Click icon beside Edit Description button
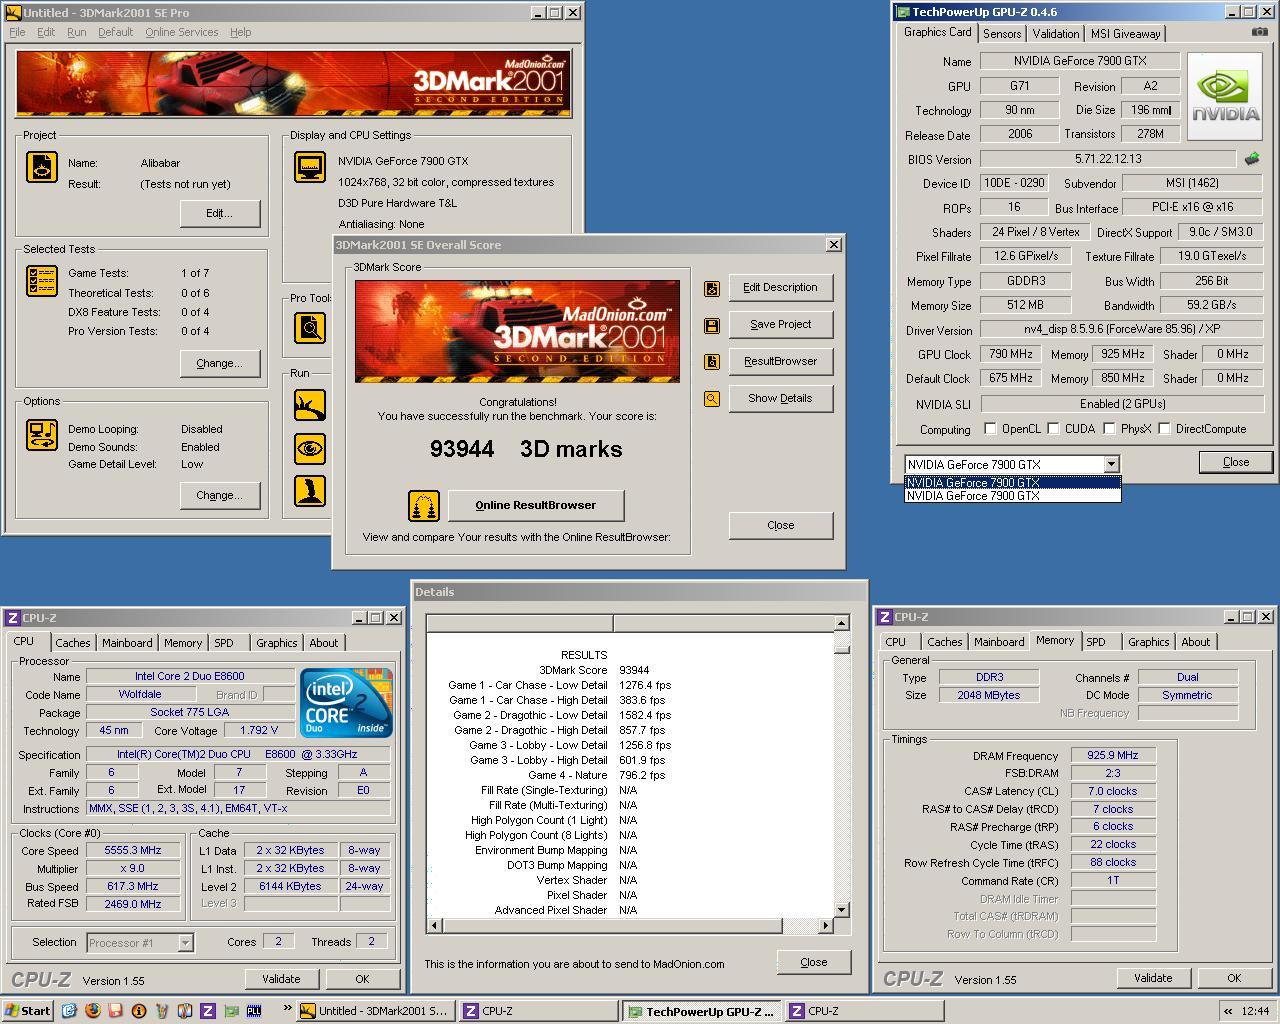Viewport: 1280px width, 1024px height. coord(712,288)
